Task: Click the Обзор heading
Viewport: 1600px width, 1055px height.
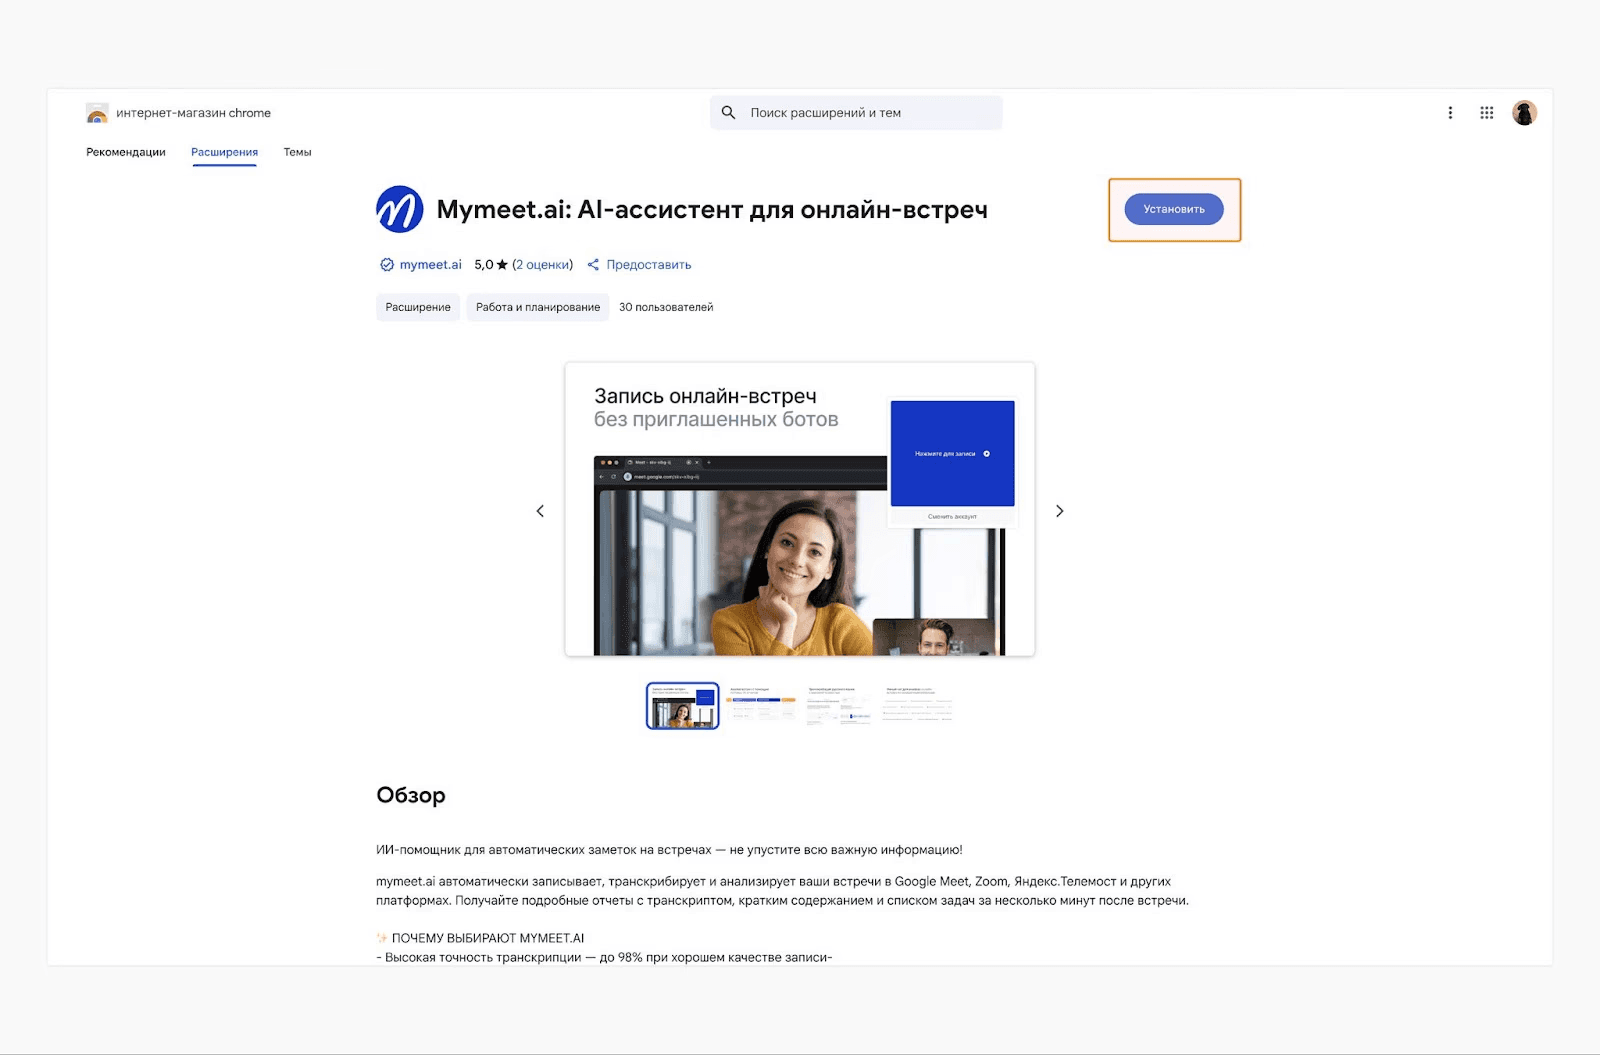Action: [x=411, y=795]
